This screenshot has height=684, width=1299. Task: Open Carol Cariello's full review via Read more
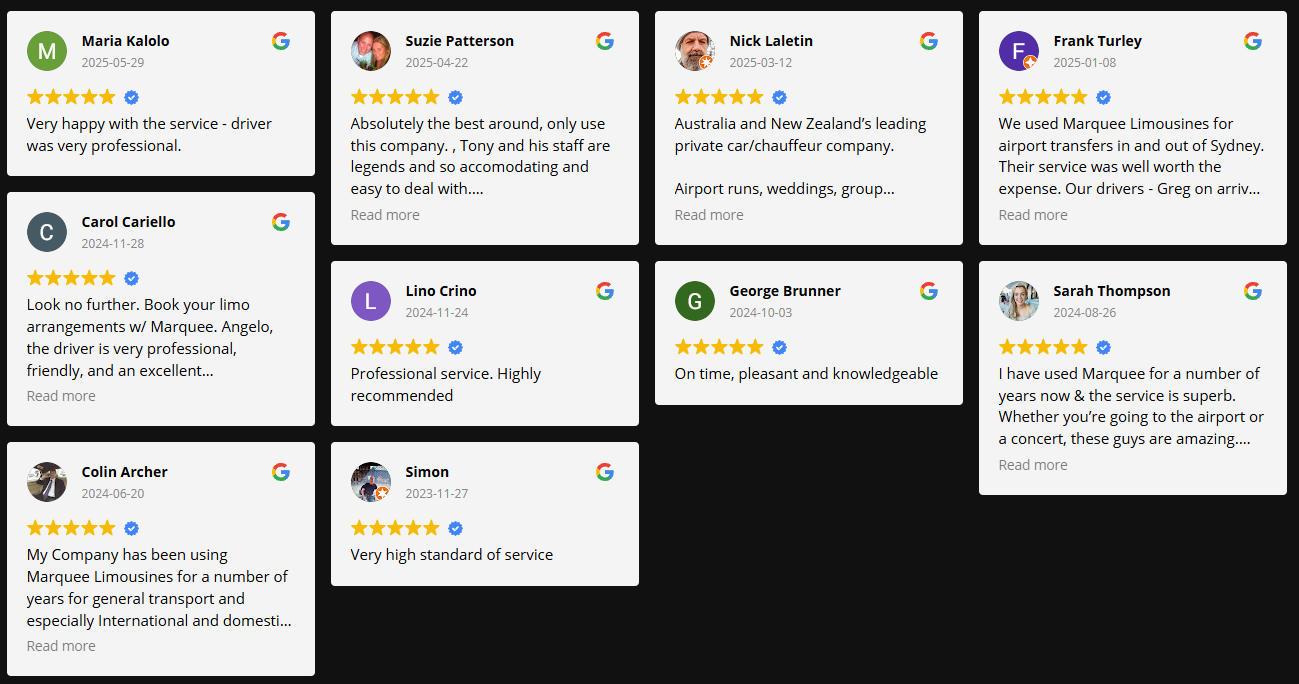coord(61,395)
